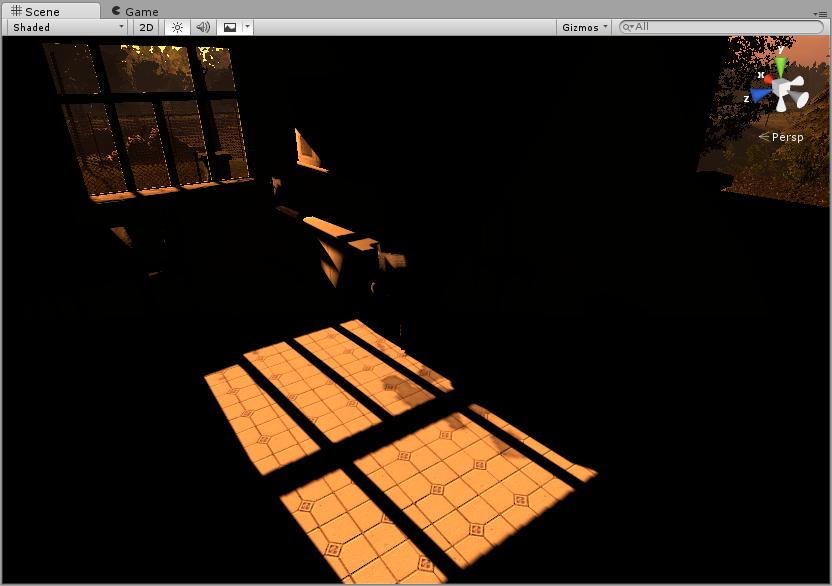Switch to the Game tab
This screenshot has width=832, height=586.
point(135,11)
